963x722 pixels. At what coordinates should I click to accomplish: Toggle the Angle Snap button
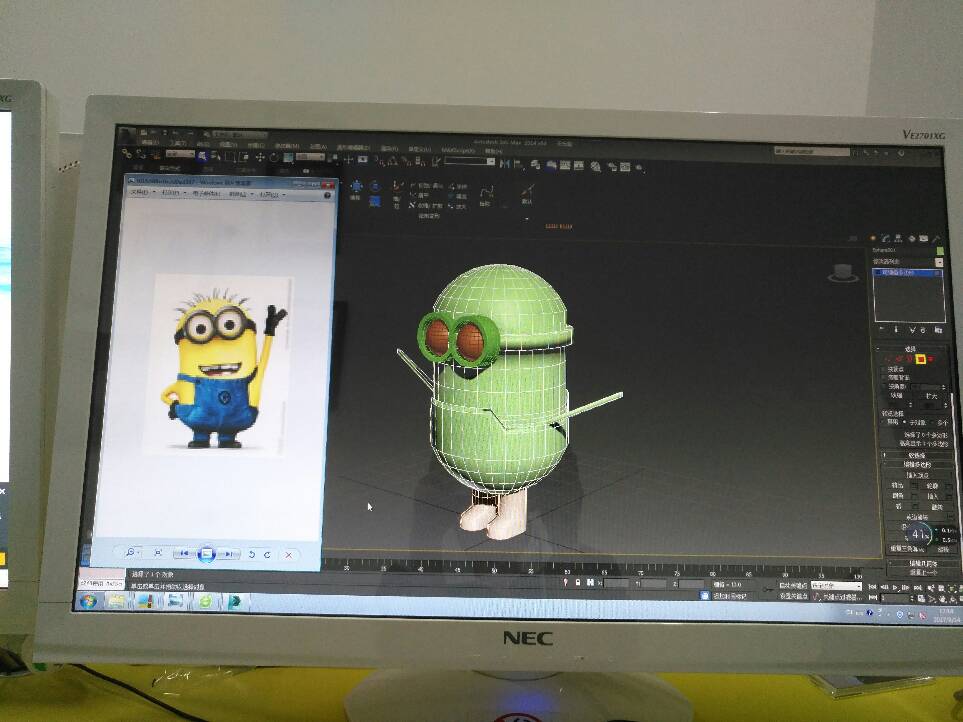(394, 161)
